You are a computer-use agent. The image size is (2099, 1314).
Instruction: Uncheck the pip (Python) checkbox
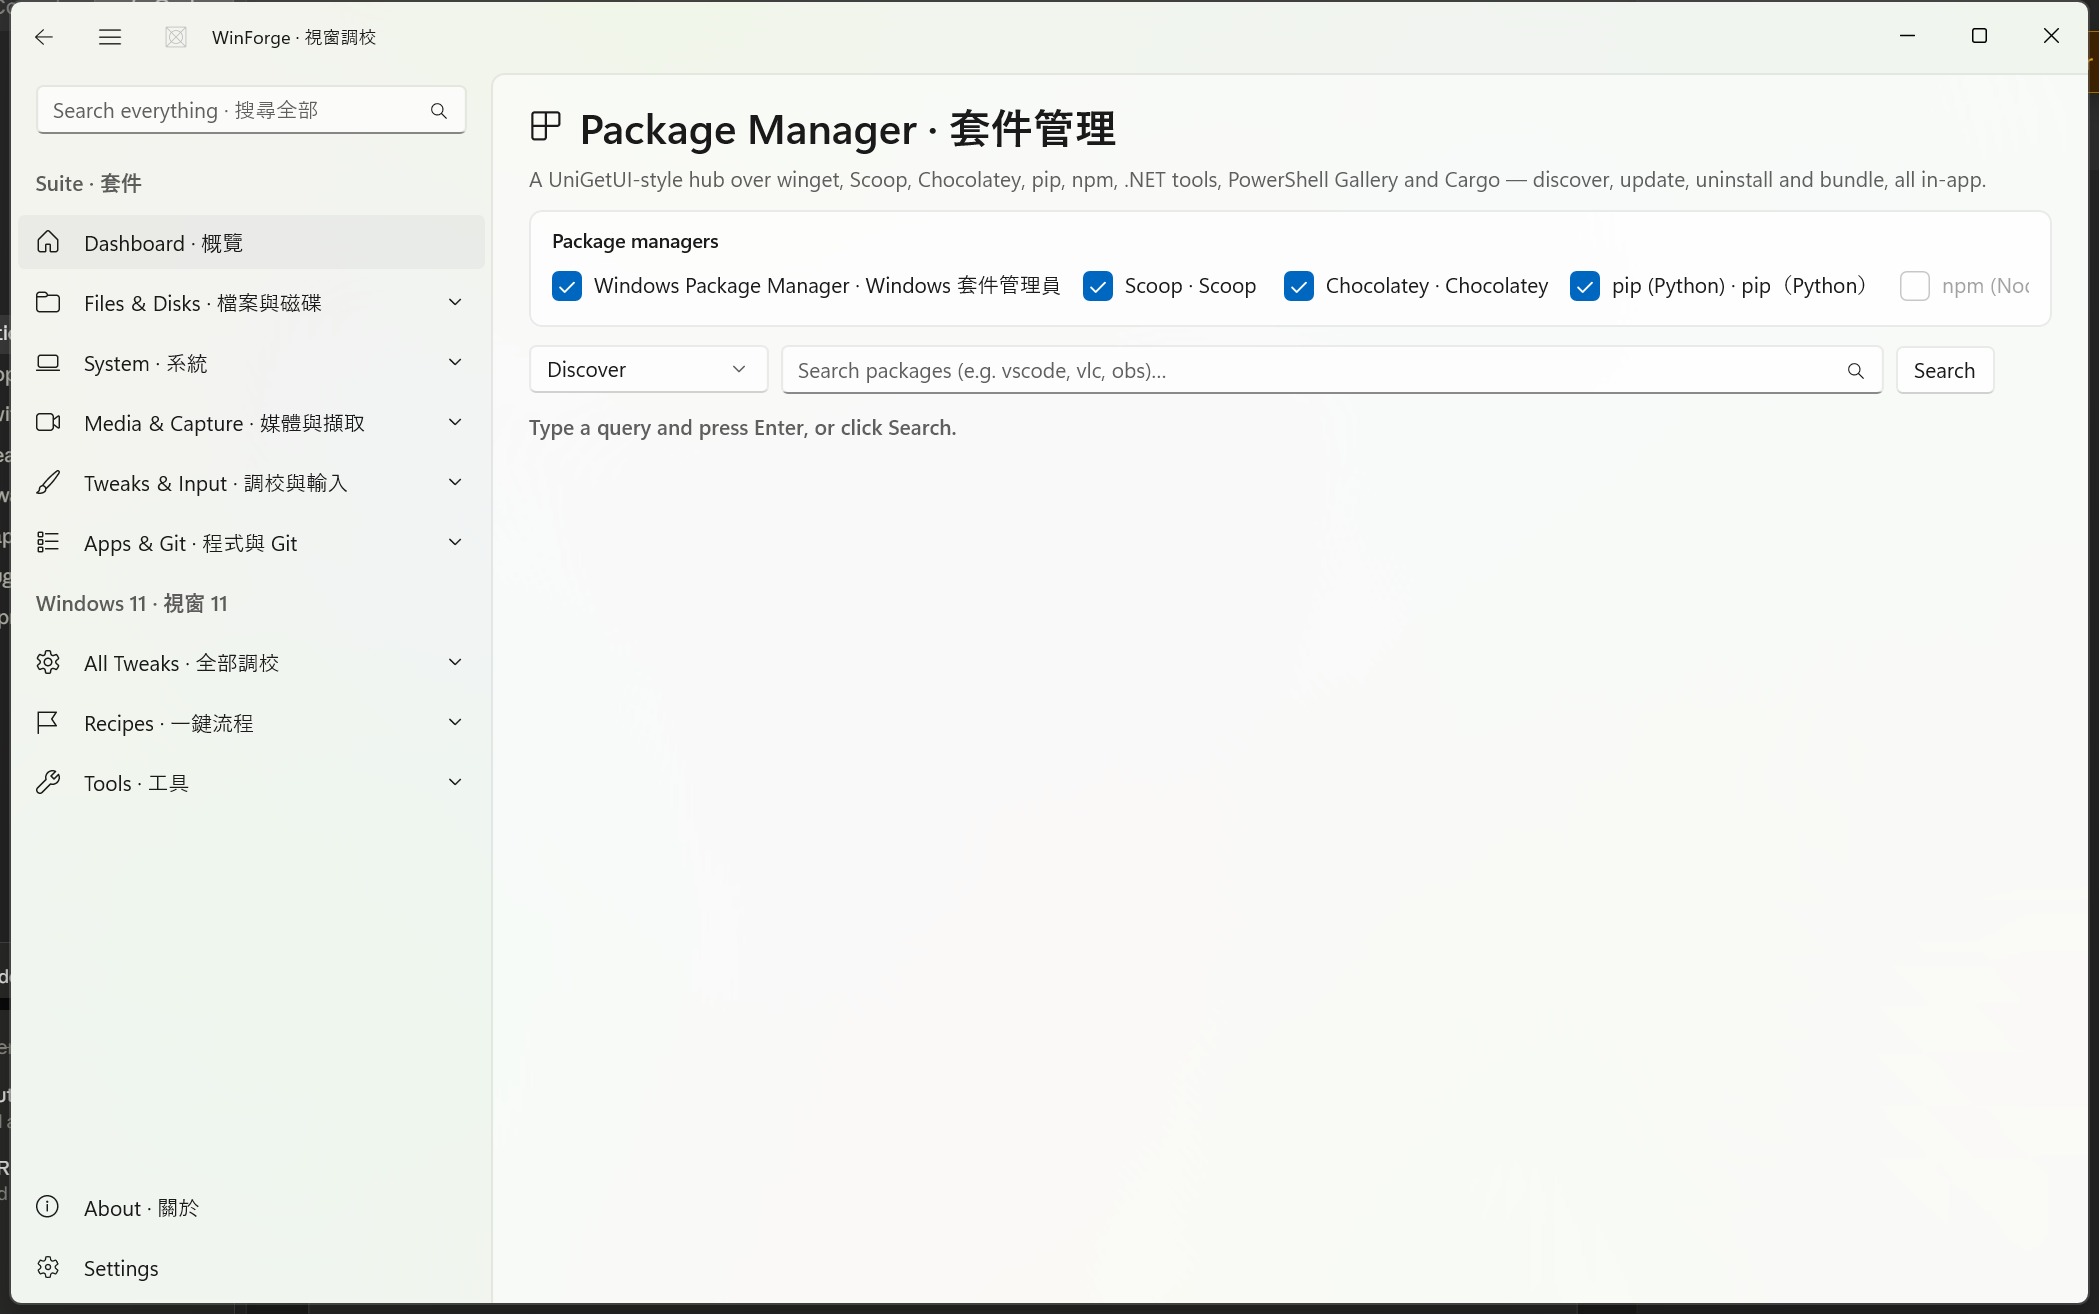tap(1585, 286)
